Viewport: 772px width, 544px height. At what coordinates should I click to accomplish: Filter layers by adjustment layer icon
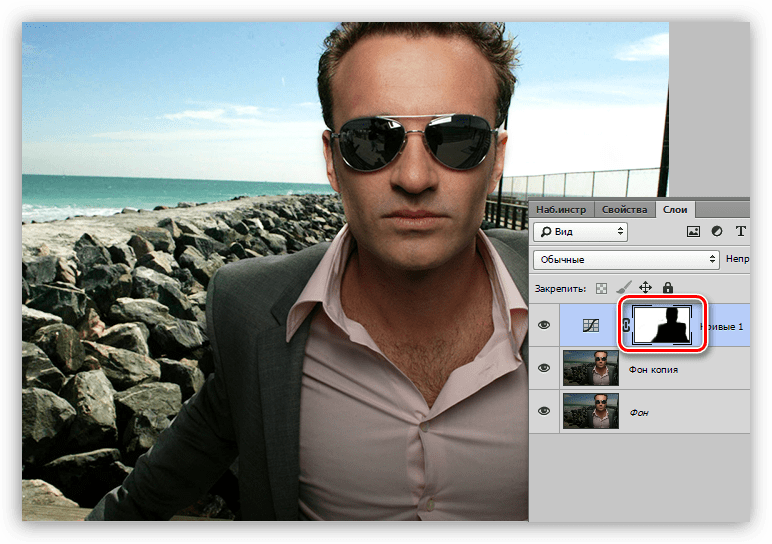tap(717, 231)
